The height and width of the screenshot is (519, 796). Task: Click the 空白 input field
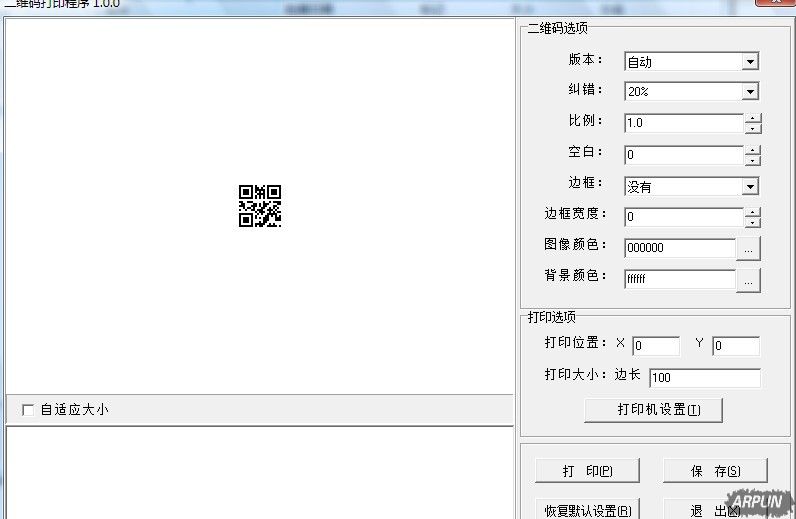coord(684,154)
